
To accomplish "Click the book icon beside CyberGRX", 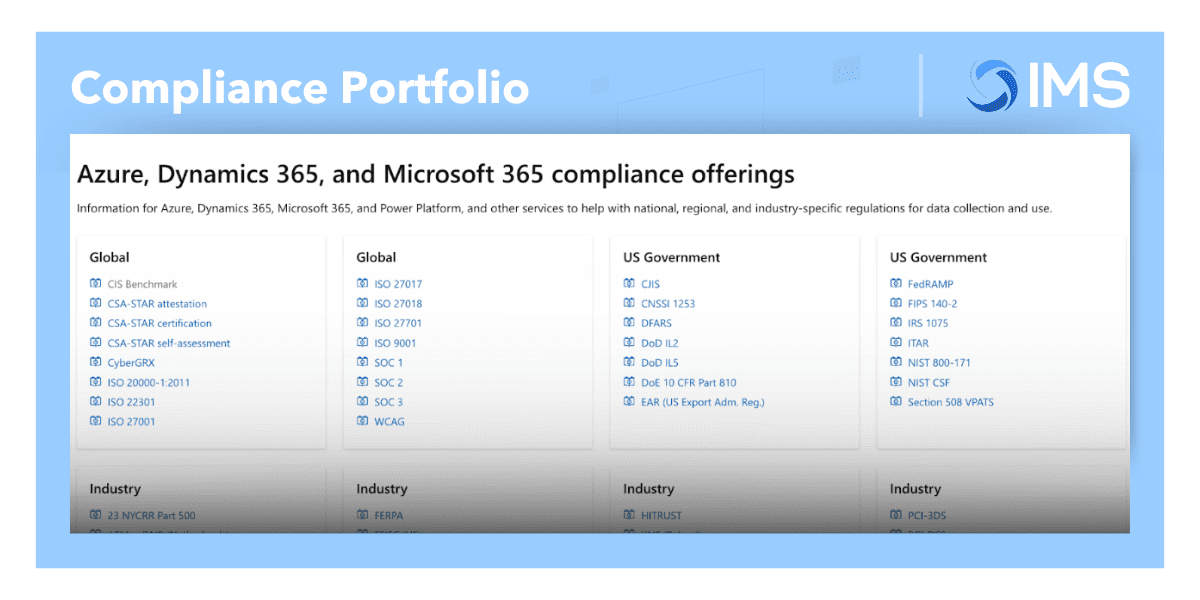I will click(96, 363).
